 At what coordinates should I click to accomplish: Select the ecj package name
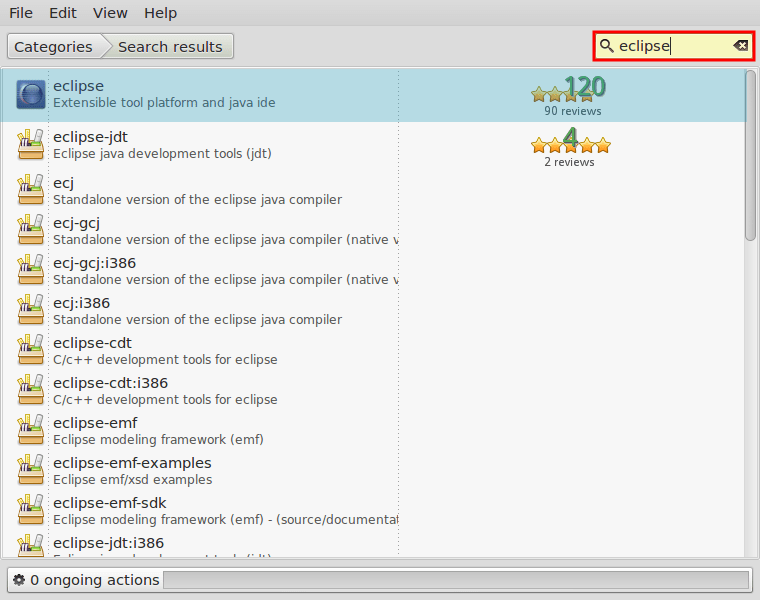pyautogui.click(x=63, y=183)
